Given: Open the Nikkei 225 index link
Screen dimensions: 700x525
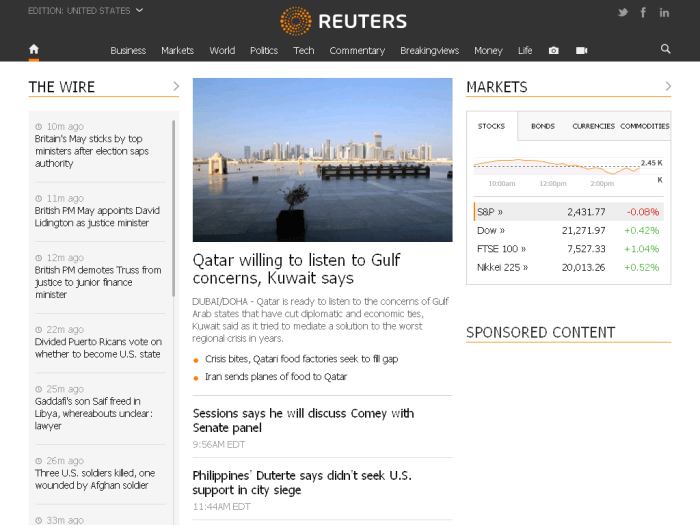Looking at the screenshot, I should (x=502, y=267).
